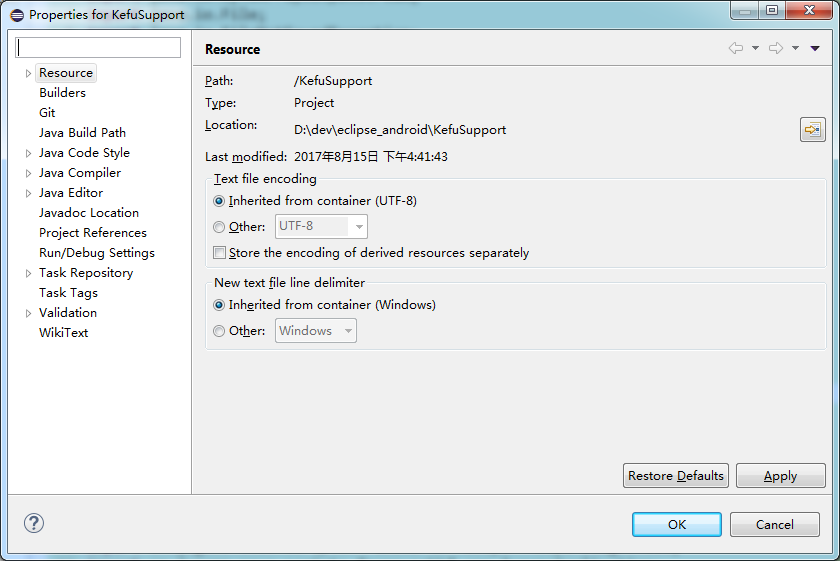Open the help question mark icon

[34, 523]
